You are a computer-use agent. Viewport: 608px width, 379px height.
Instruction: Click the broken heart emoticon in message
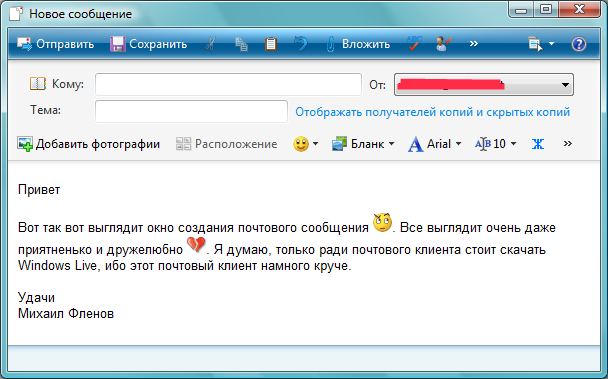click(x=196, y=245)
